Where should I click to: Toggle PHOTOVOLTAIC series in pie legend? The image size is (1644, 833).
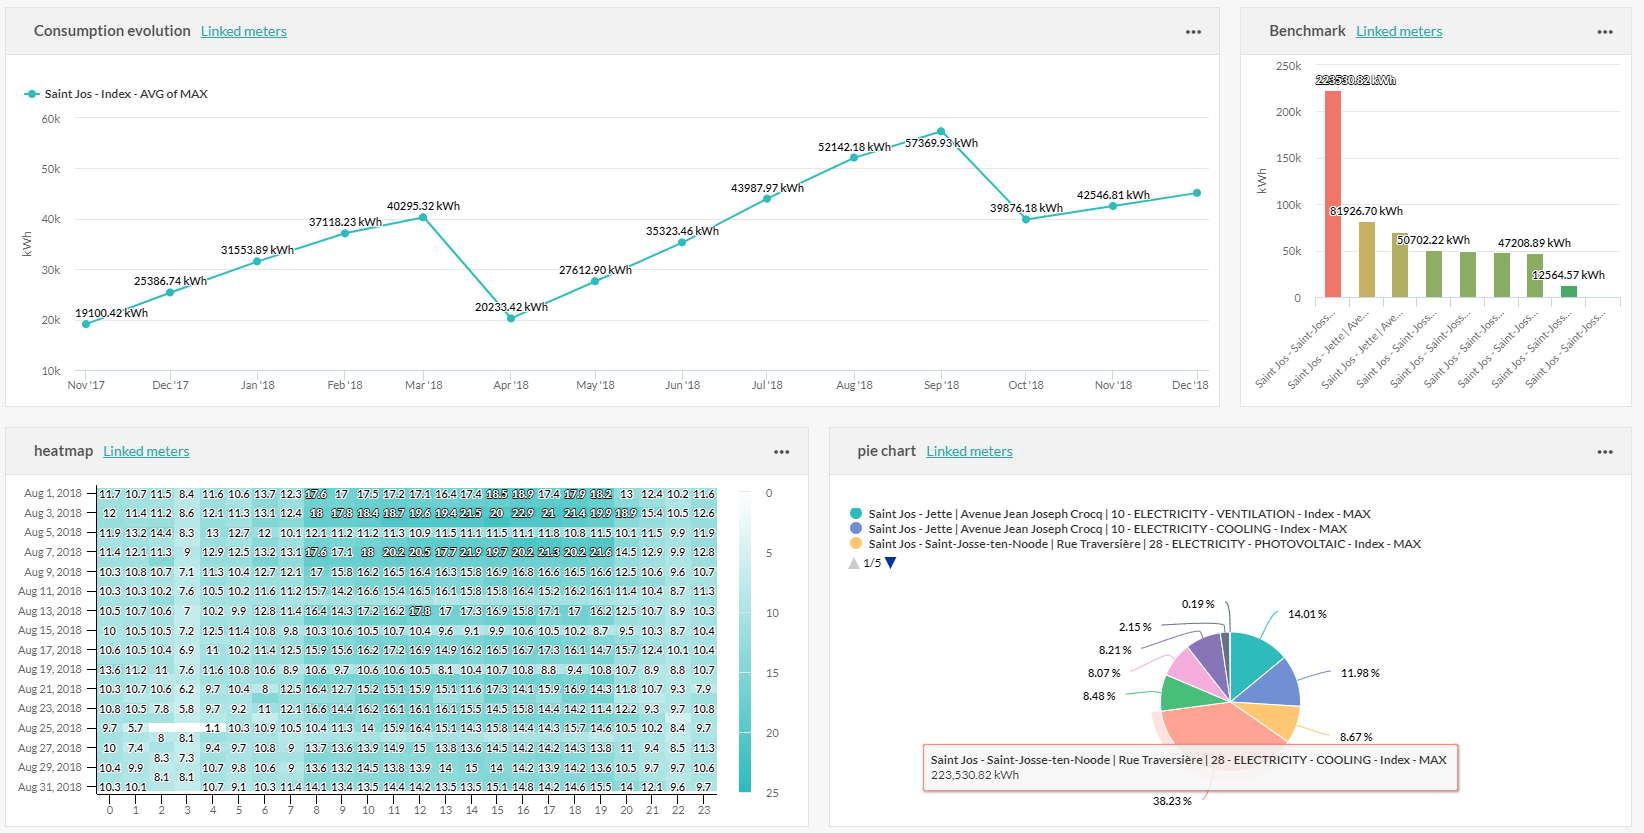tap(1135, 544)
